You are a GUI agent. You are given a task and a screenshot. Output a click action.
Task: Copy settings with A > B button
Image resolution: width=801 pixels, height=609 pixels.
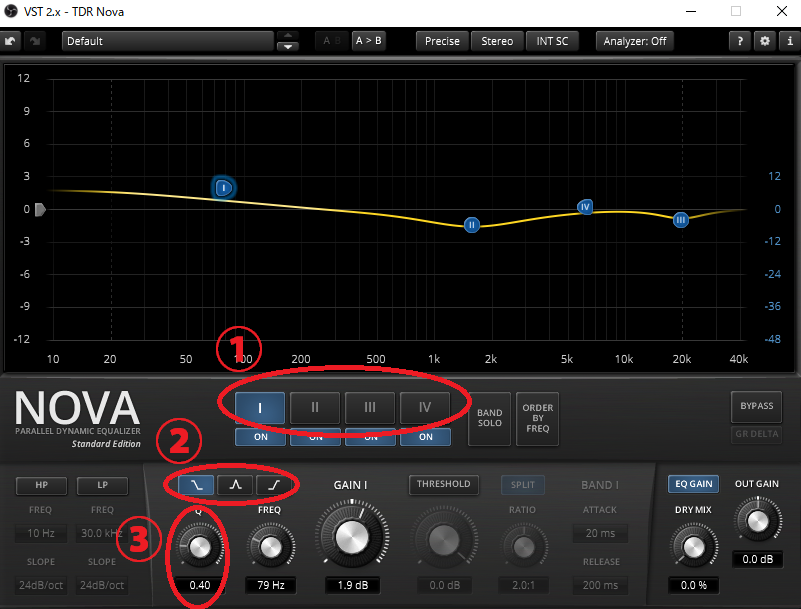[x=368, y=41]
